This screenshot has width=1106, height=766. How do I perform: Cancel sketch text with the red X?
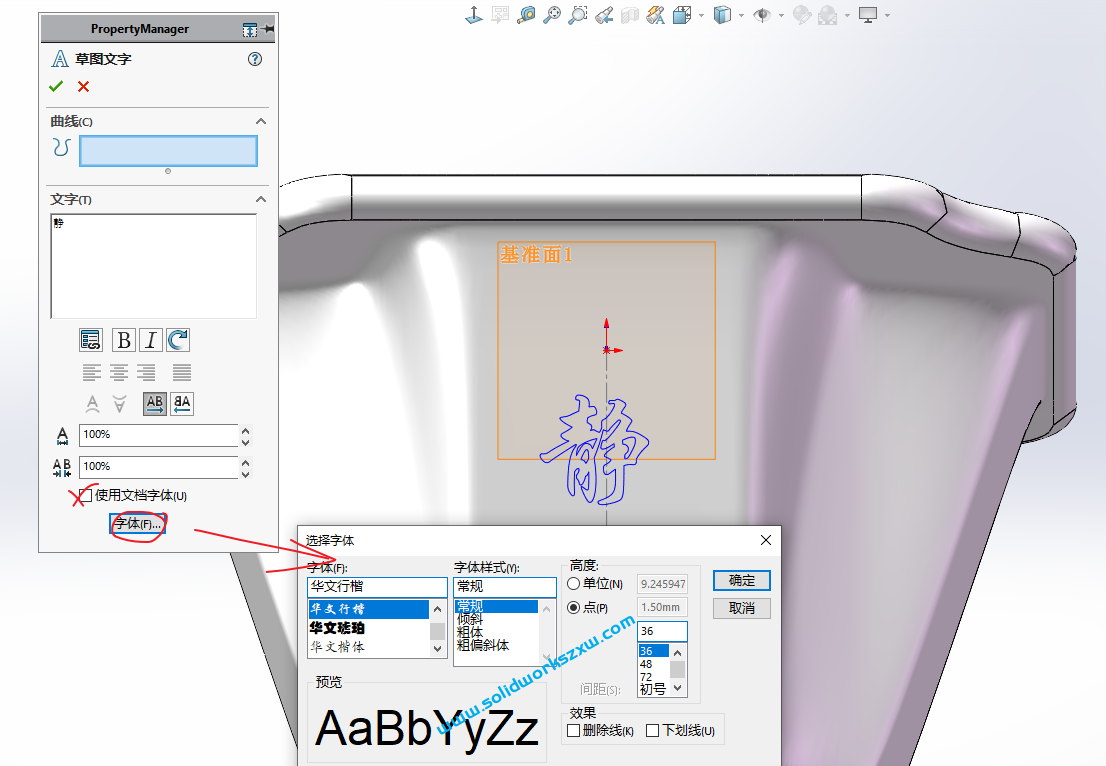pos(83,86)
